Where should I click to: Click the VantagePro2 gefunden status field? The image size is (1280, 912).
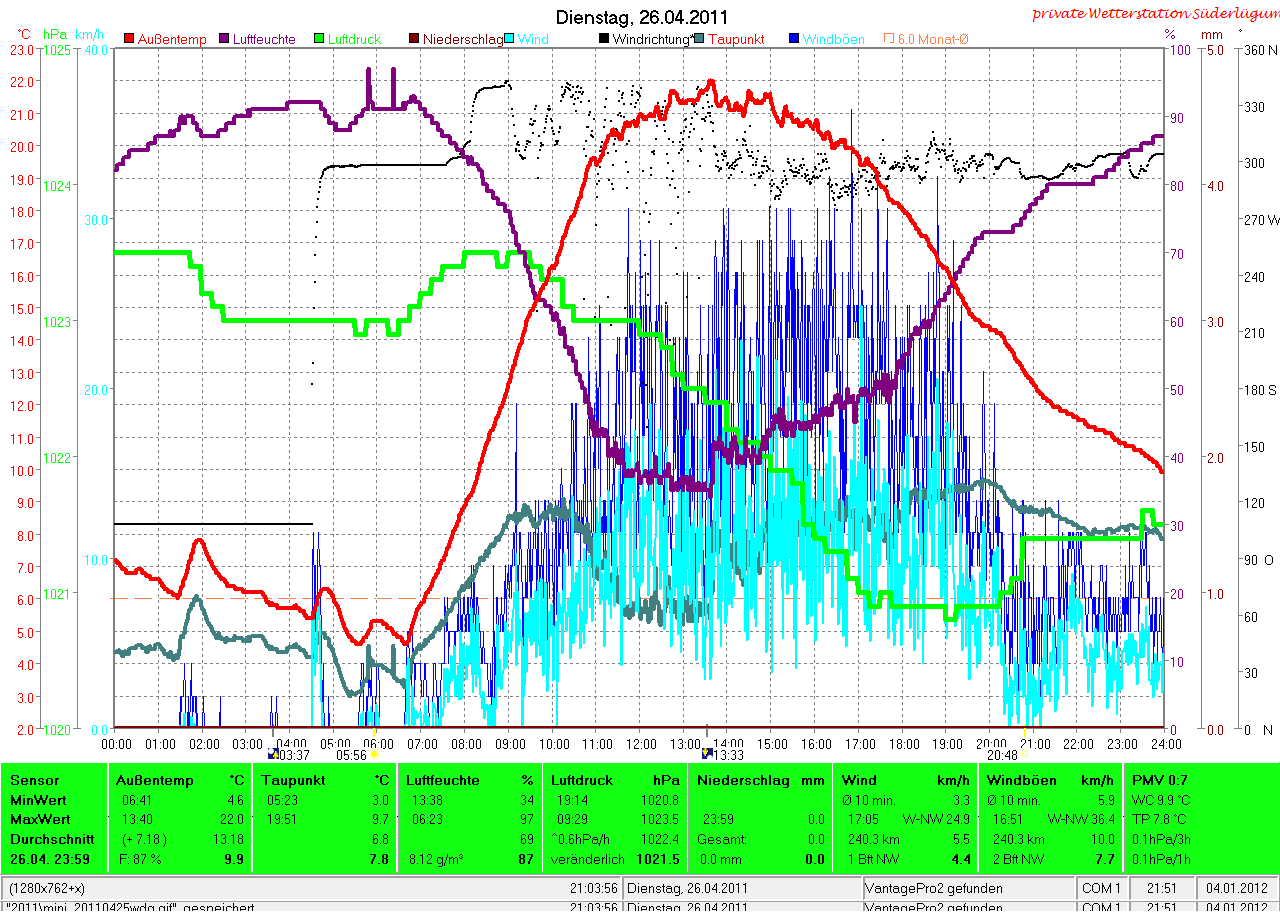coord(935,888)
